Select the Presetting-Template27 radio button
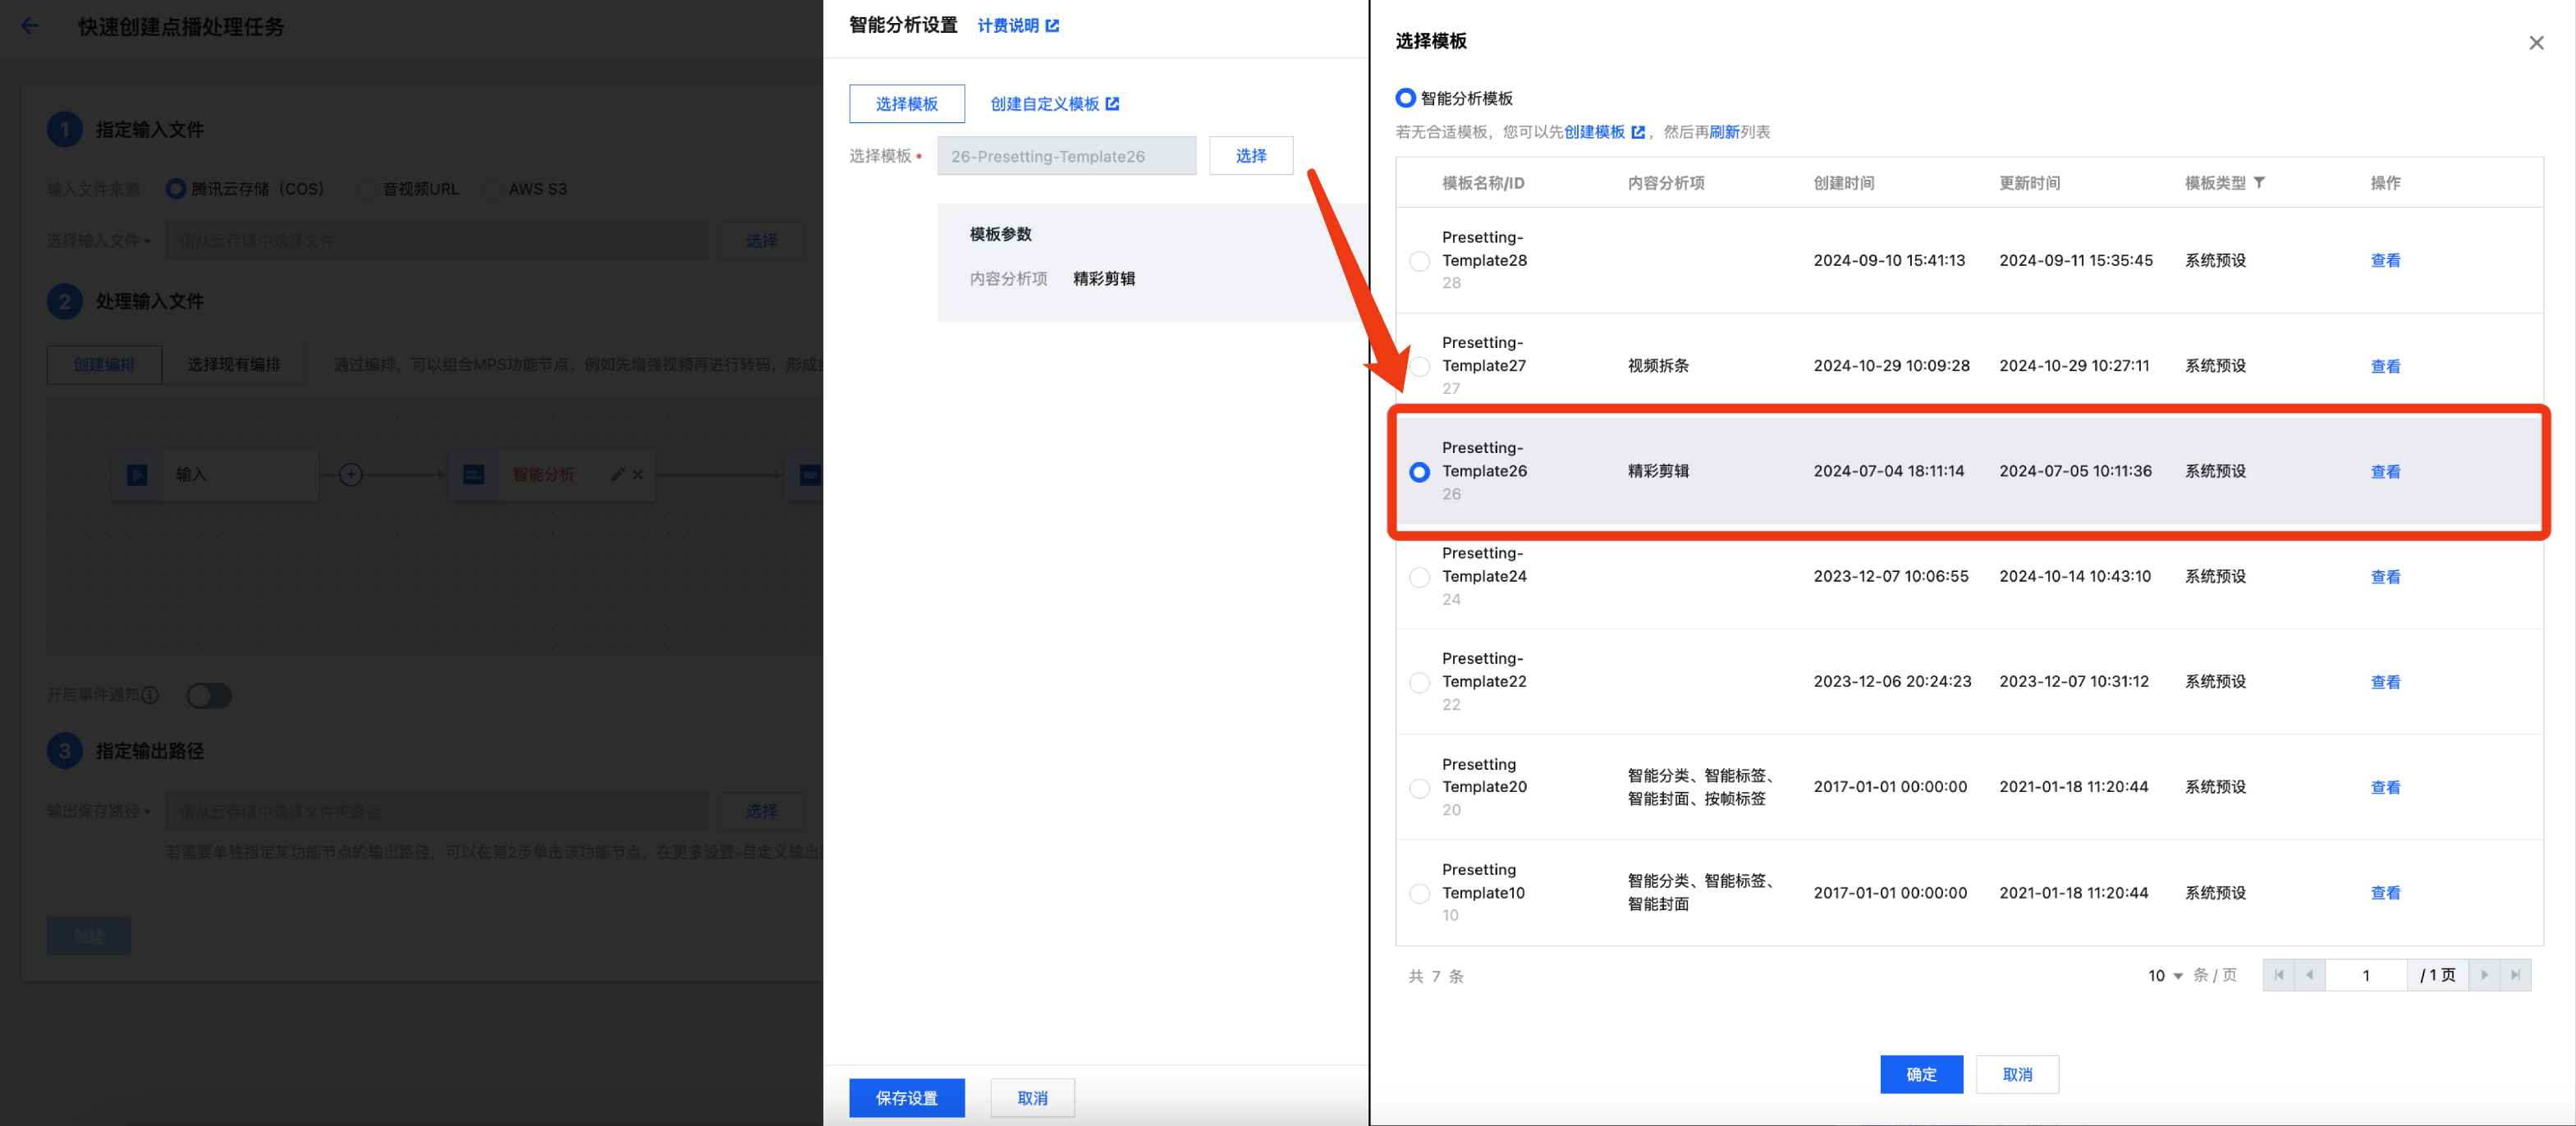 1419,366
